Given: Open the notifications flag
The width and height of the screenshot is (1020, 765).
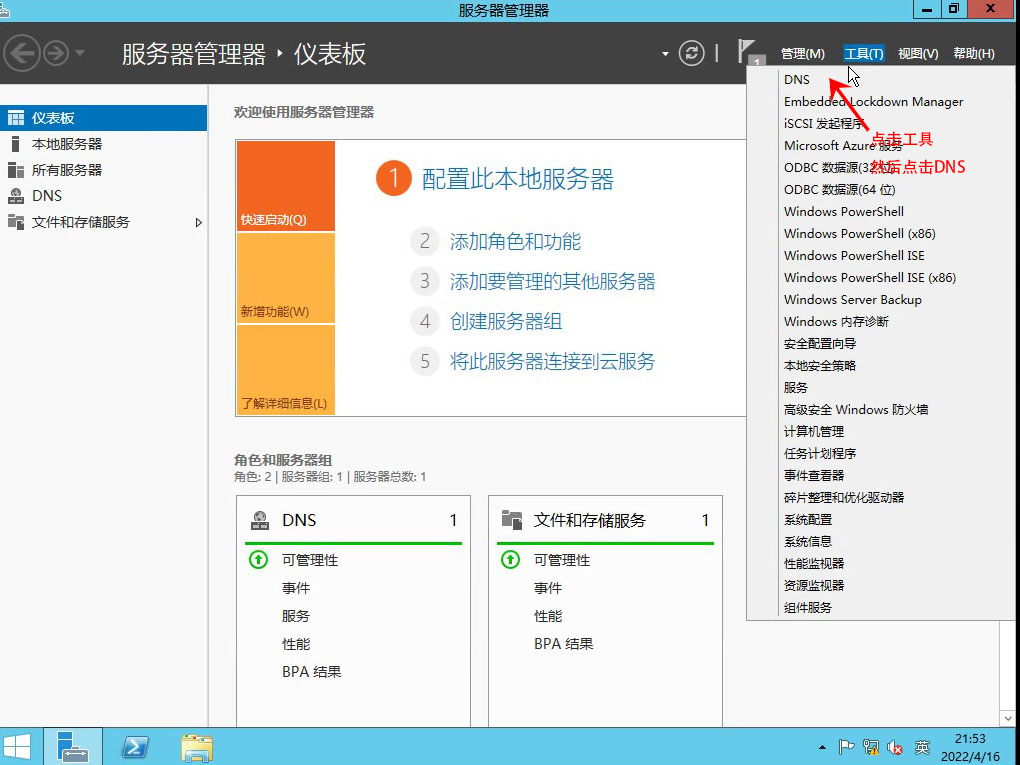Looking at the screenshot, I should 749,52.
